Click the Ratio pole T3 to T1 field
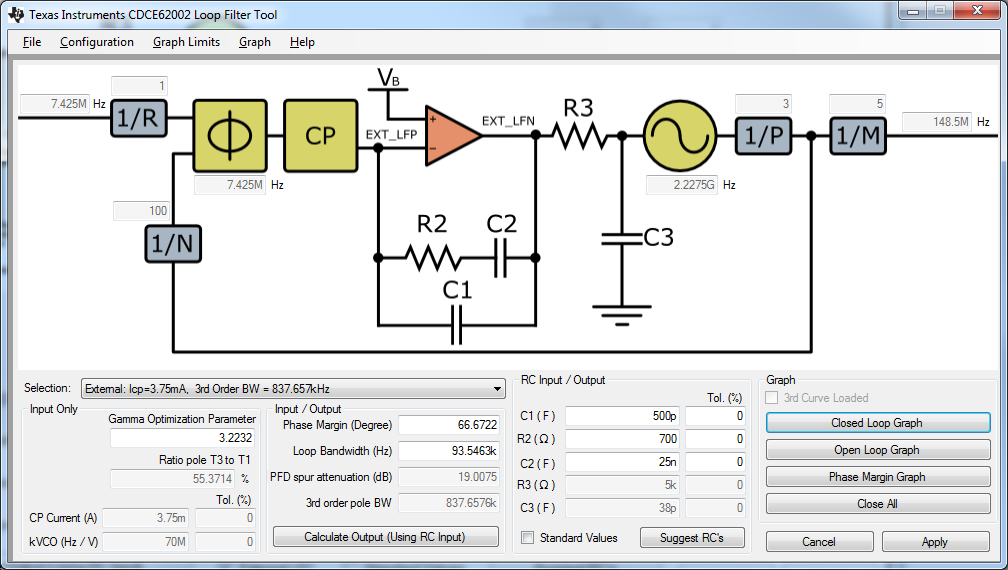This screenshot has height=570, width=1008. 172,479
